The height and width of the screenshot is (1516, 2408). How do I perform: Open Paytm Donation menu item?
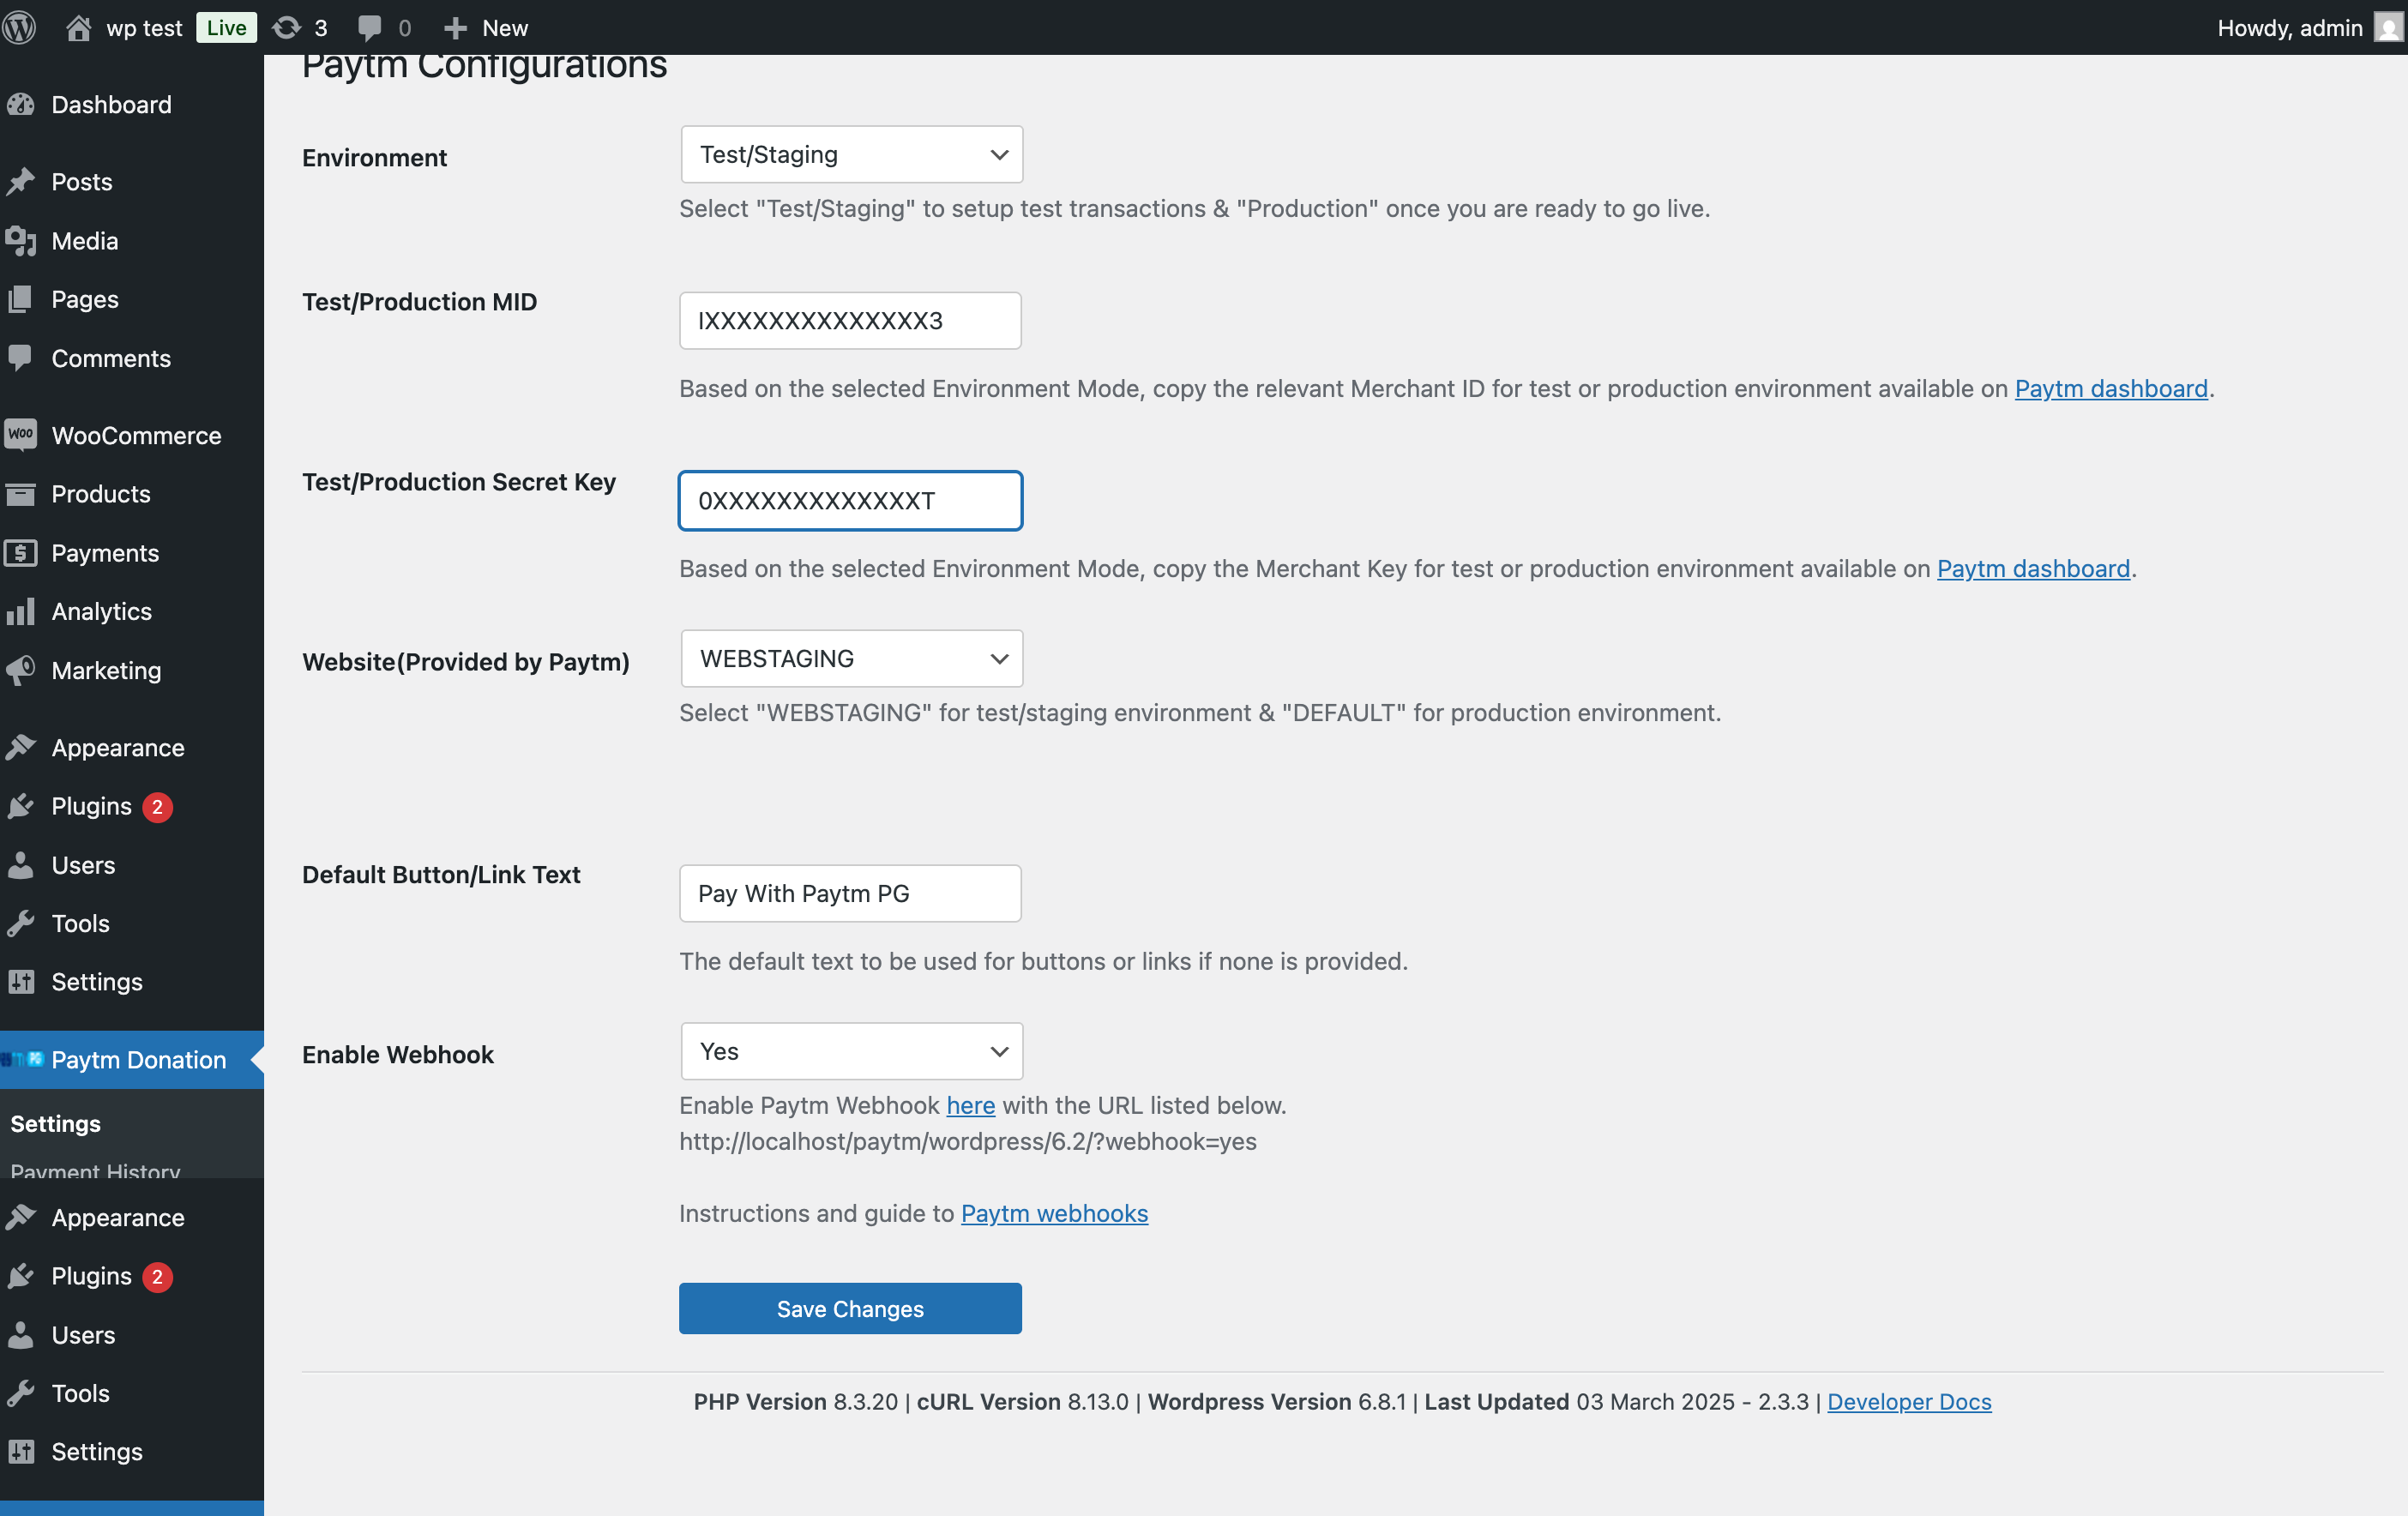point(132,1059)
